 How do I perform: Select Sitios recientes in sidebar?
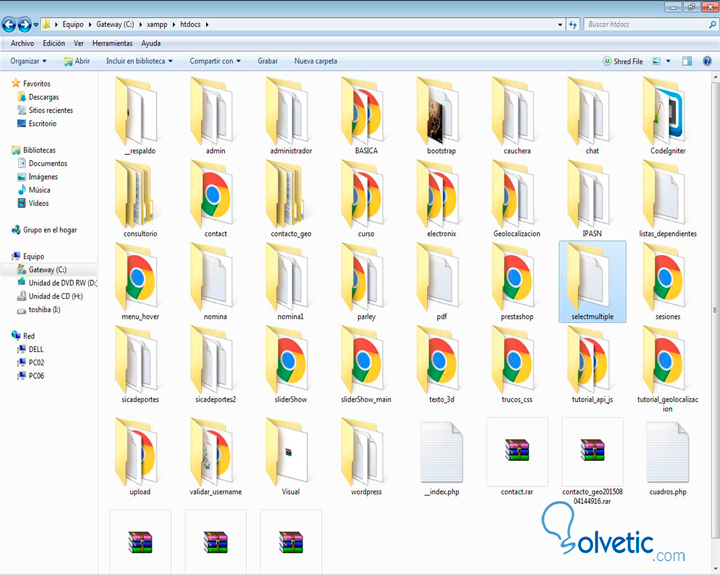coord(45,110)
